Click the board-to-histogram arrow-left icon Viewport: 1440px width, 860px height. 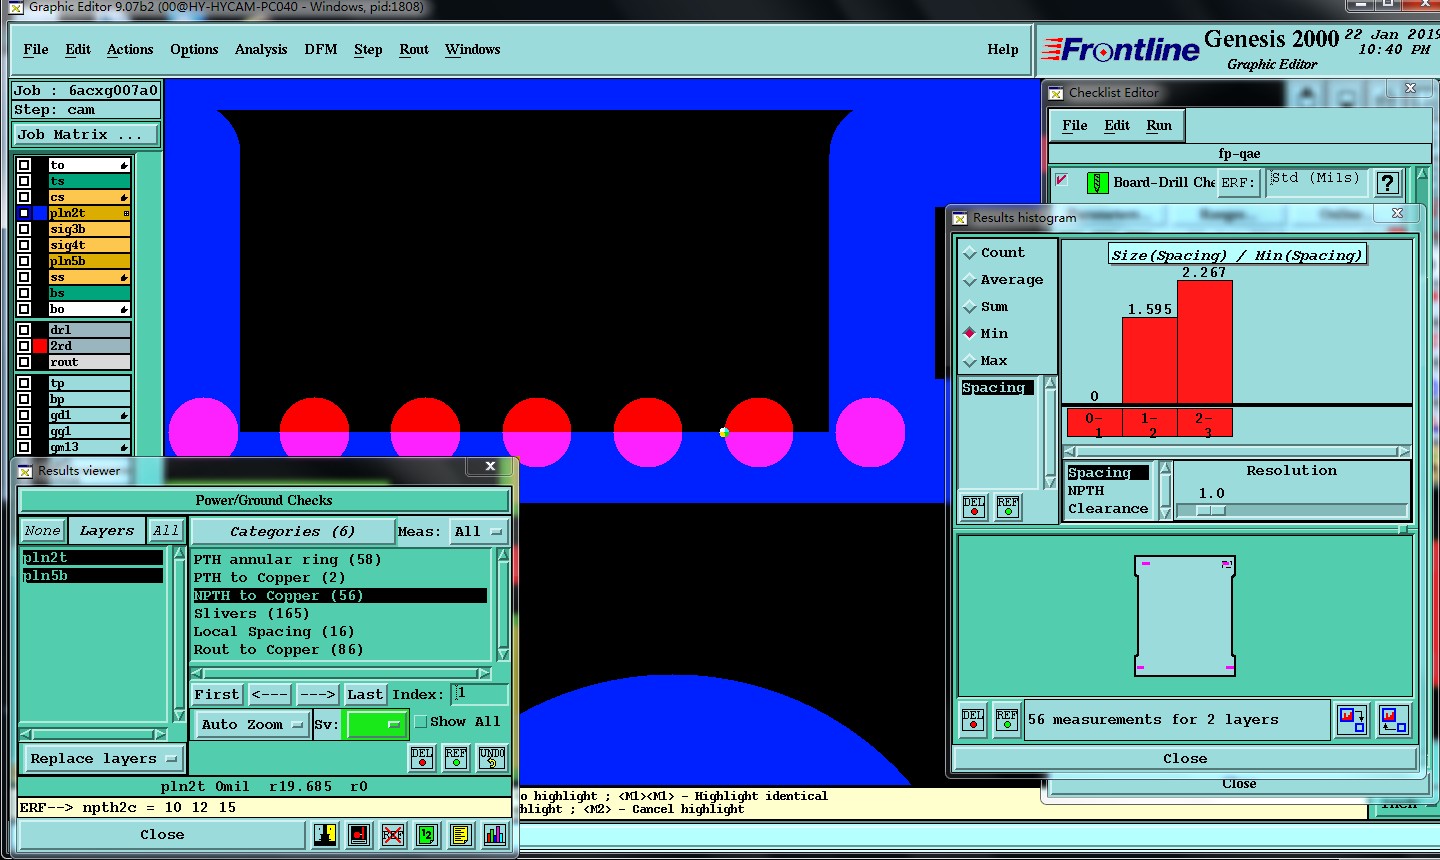point(1393,720)
